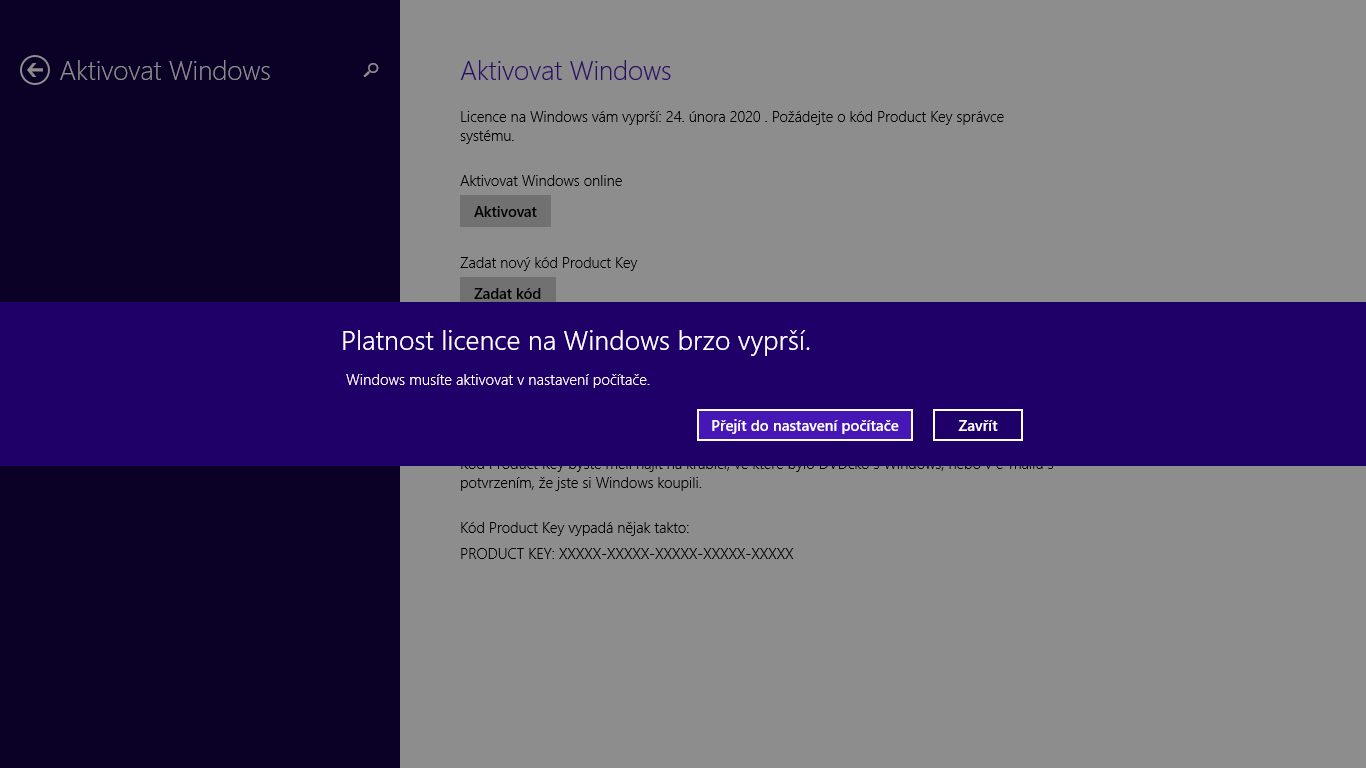
Task: Click the label Zadat nový kód Product Key
Action: [548, 263]
